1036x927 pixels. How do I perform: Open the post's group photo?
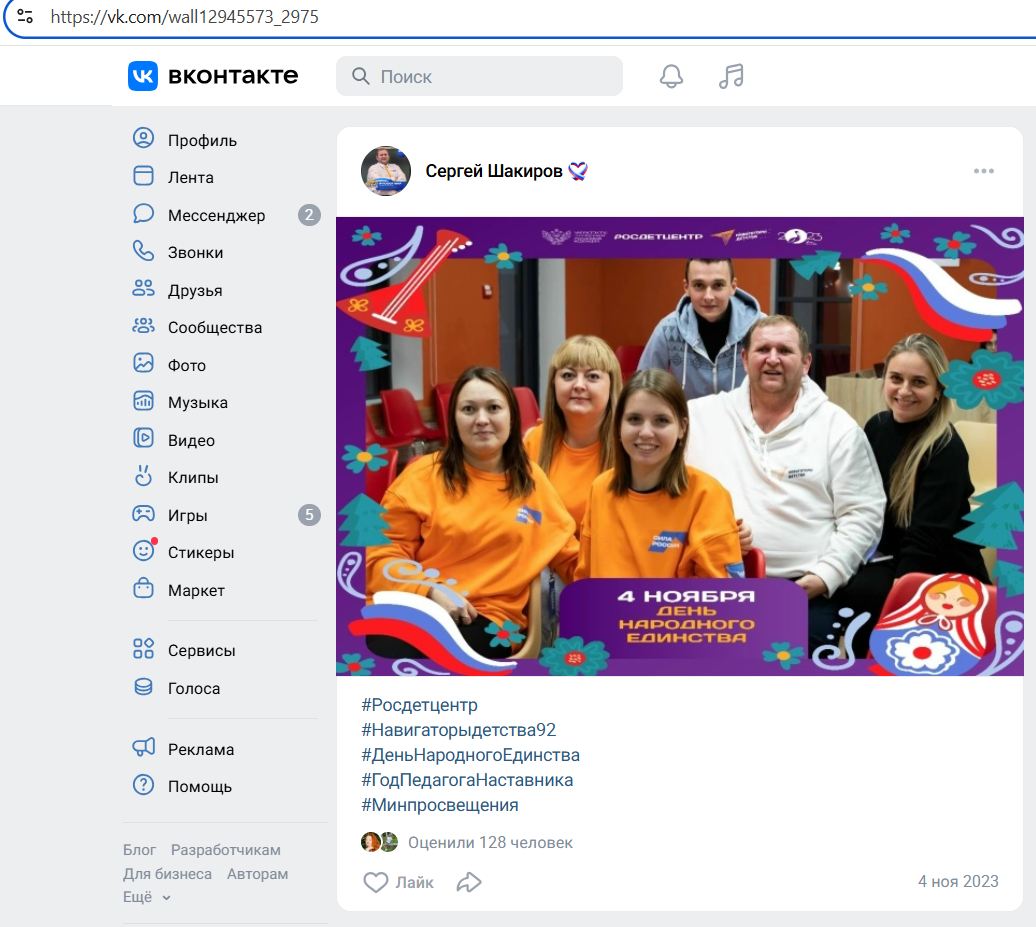[680, 446]
